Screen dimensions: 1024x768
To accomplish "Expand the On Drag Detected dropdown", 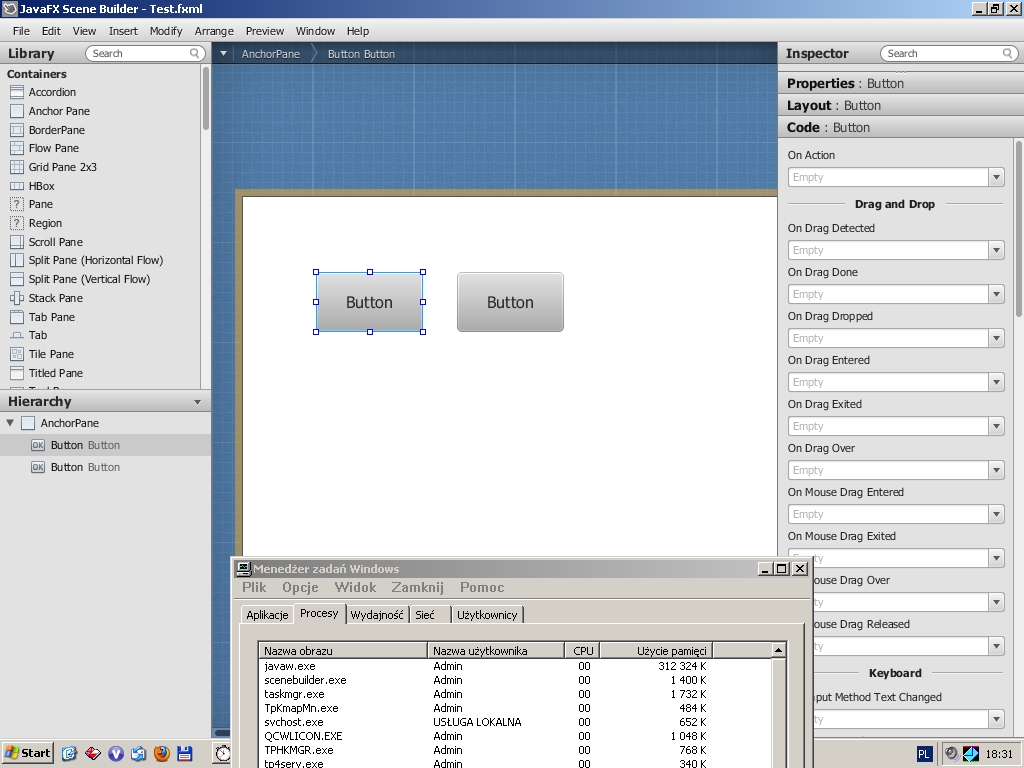I will coord(995,250).
